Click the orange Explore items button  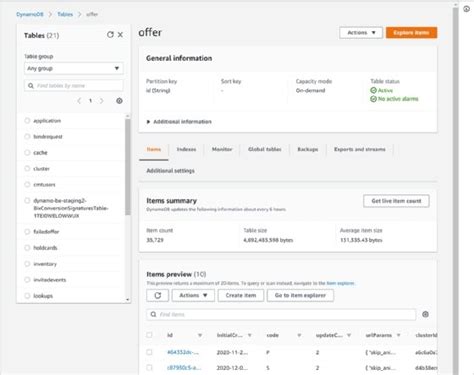(411, 33)
